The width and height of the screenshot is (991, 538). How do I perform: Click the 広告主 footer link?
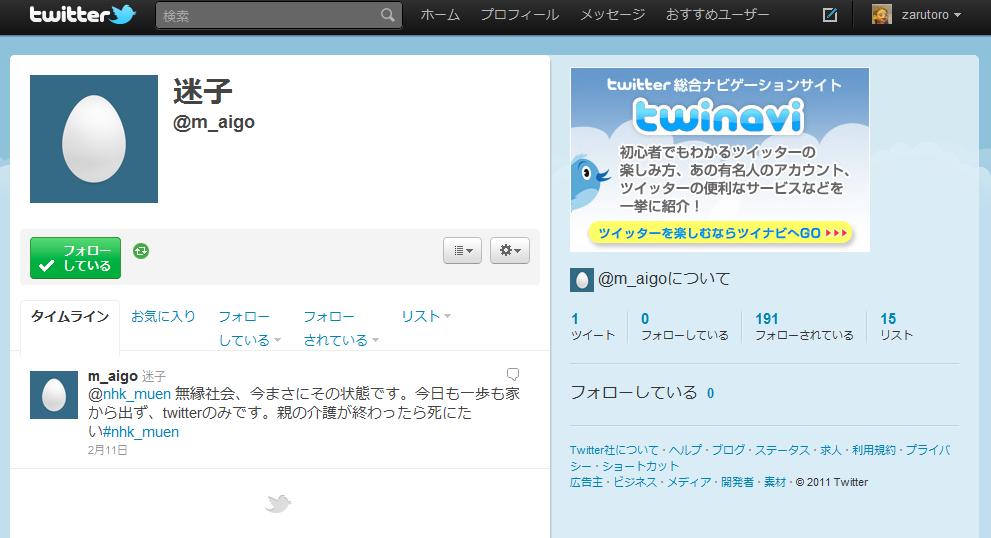pos(587,482)
